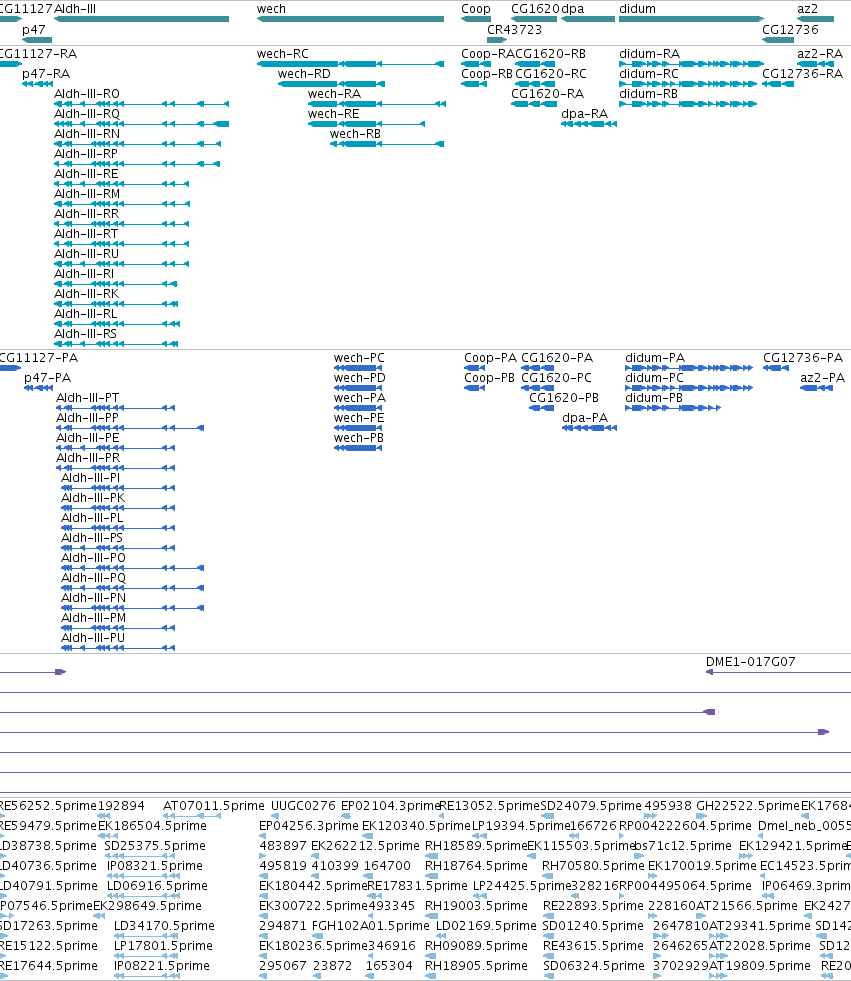Click the EP02104.3prime EST label
This screenshot has width=851, height=981.
(391, 806)
